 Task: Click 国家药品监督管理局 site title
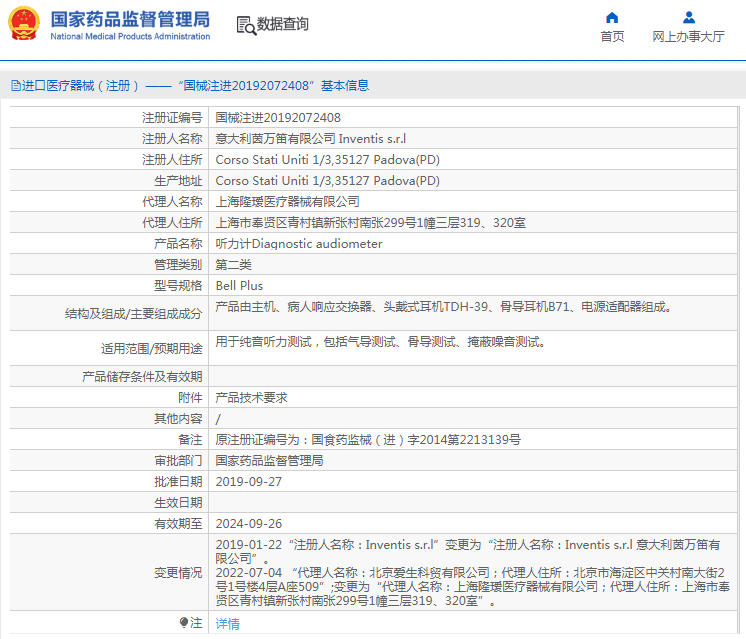pyautogui.click(x=130, y=20)
